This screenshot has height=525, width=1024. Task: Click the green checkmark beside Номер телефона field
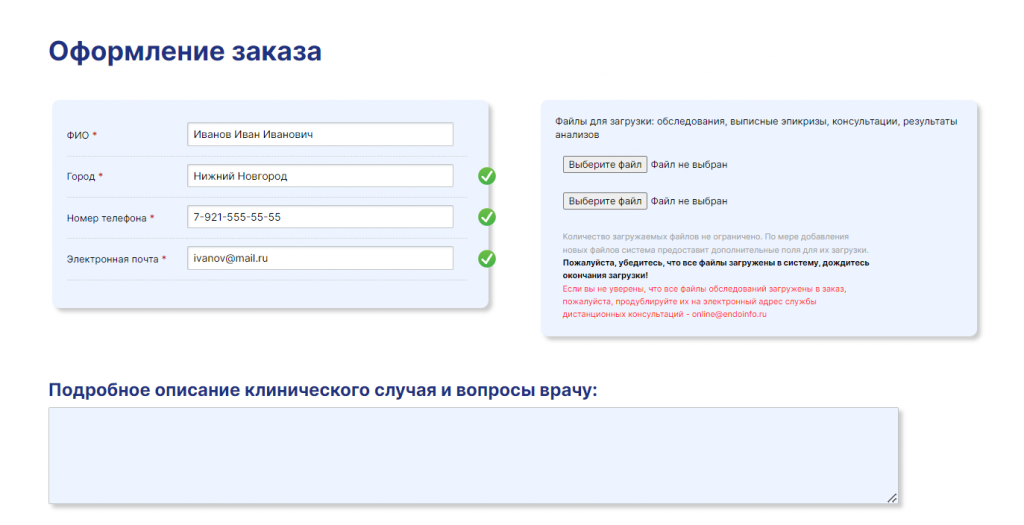(x=487, y=217)
